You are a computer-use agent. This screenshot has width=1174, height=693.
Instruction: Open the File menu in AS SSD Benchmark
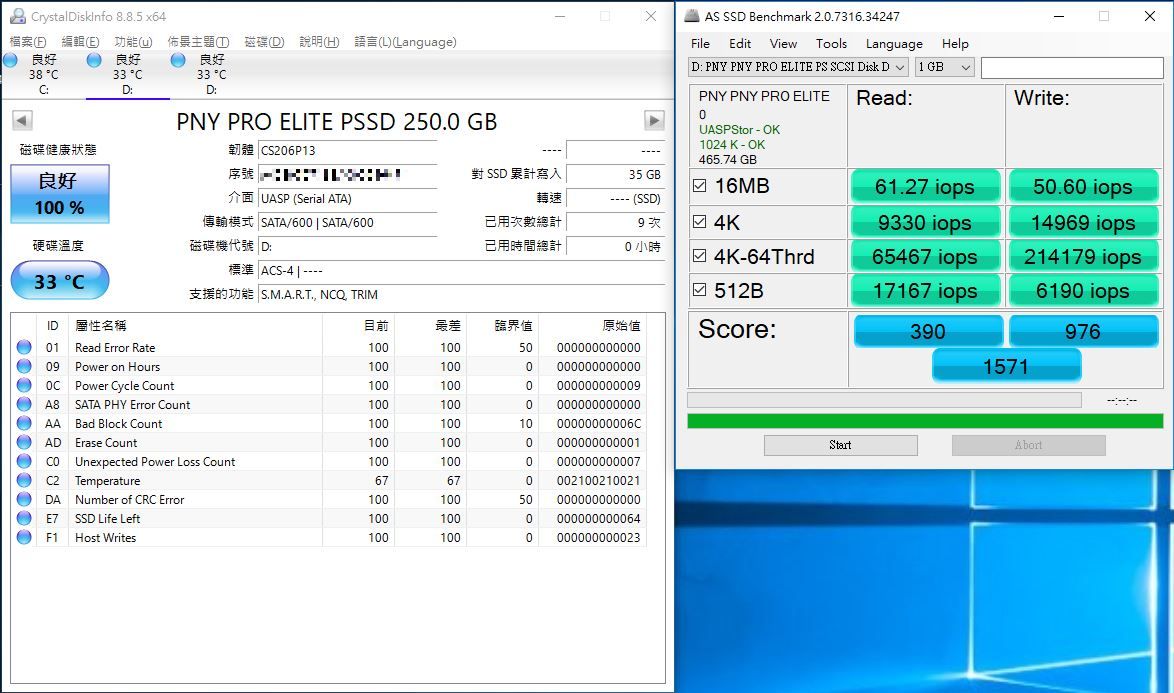coord(700,43)
